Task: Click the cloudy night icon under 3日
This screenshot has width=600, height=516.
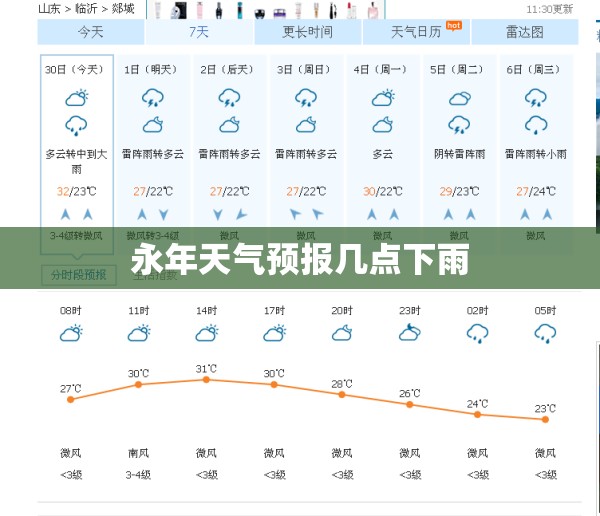Action: [306, 125]
